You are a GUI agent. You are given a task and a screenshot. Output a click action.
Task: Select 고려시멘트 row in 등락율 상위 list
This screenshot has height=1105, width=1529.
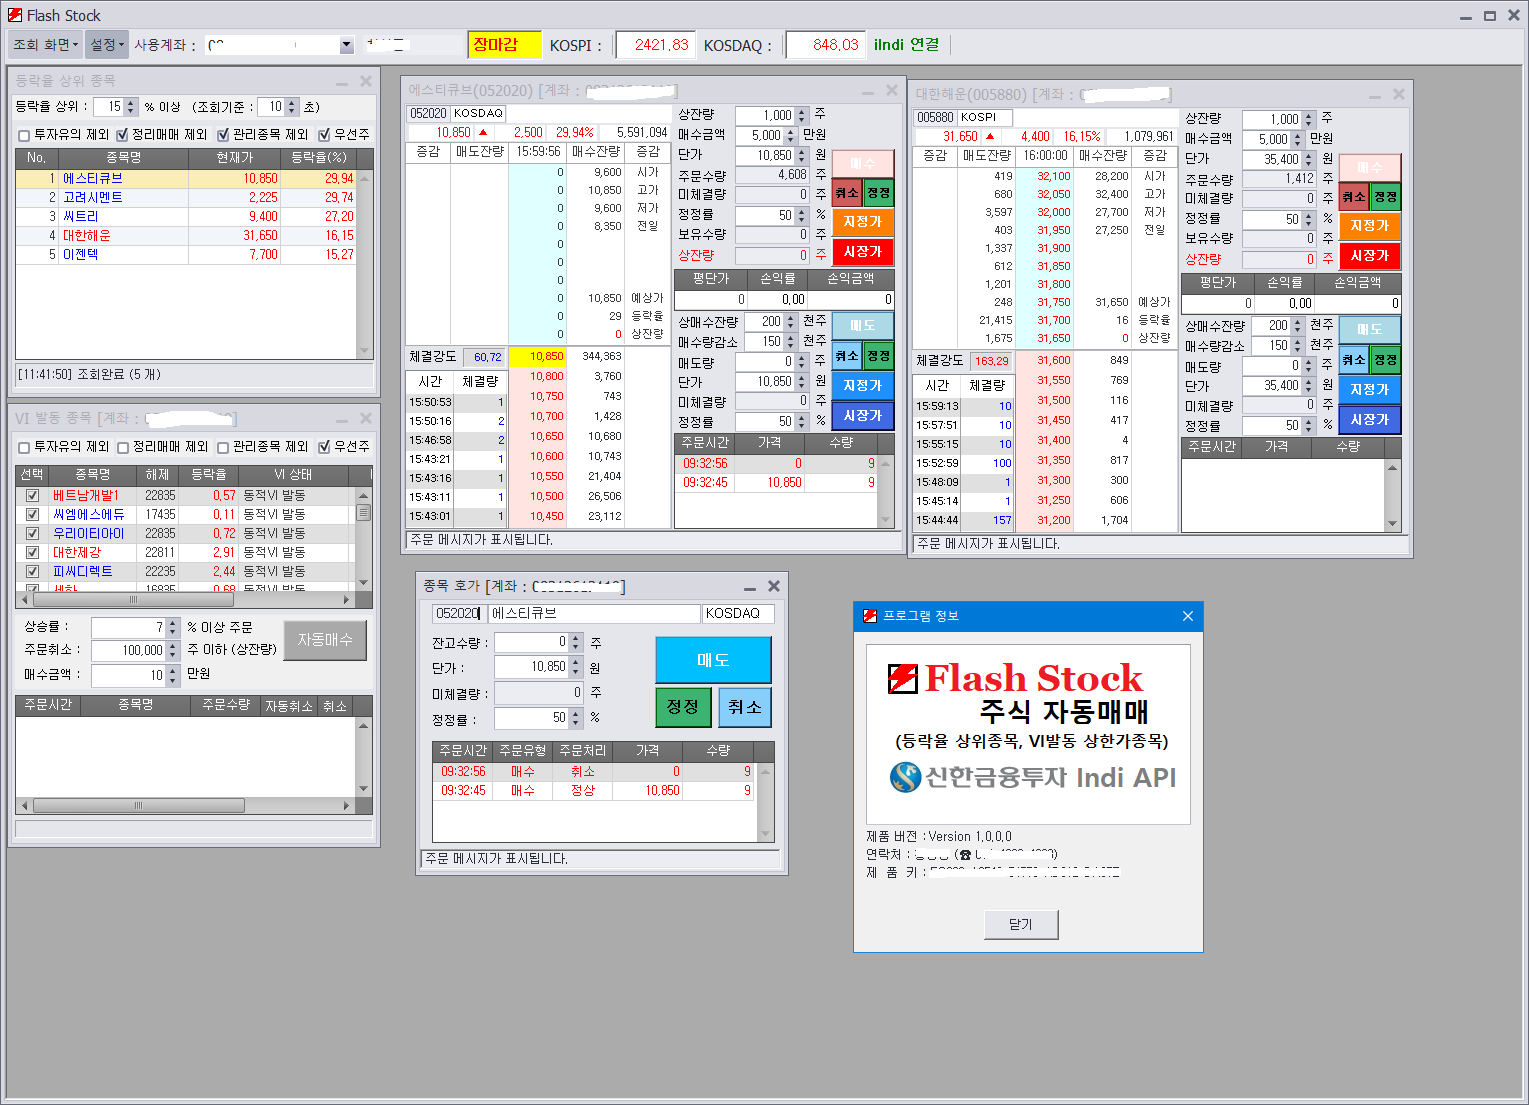[186, 197]
